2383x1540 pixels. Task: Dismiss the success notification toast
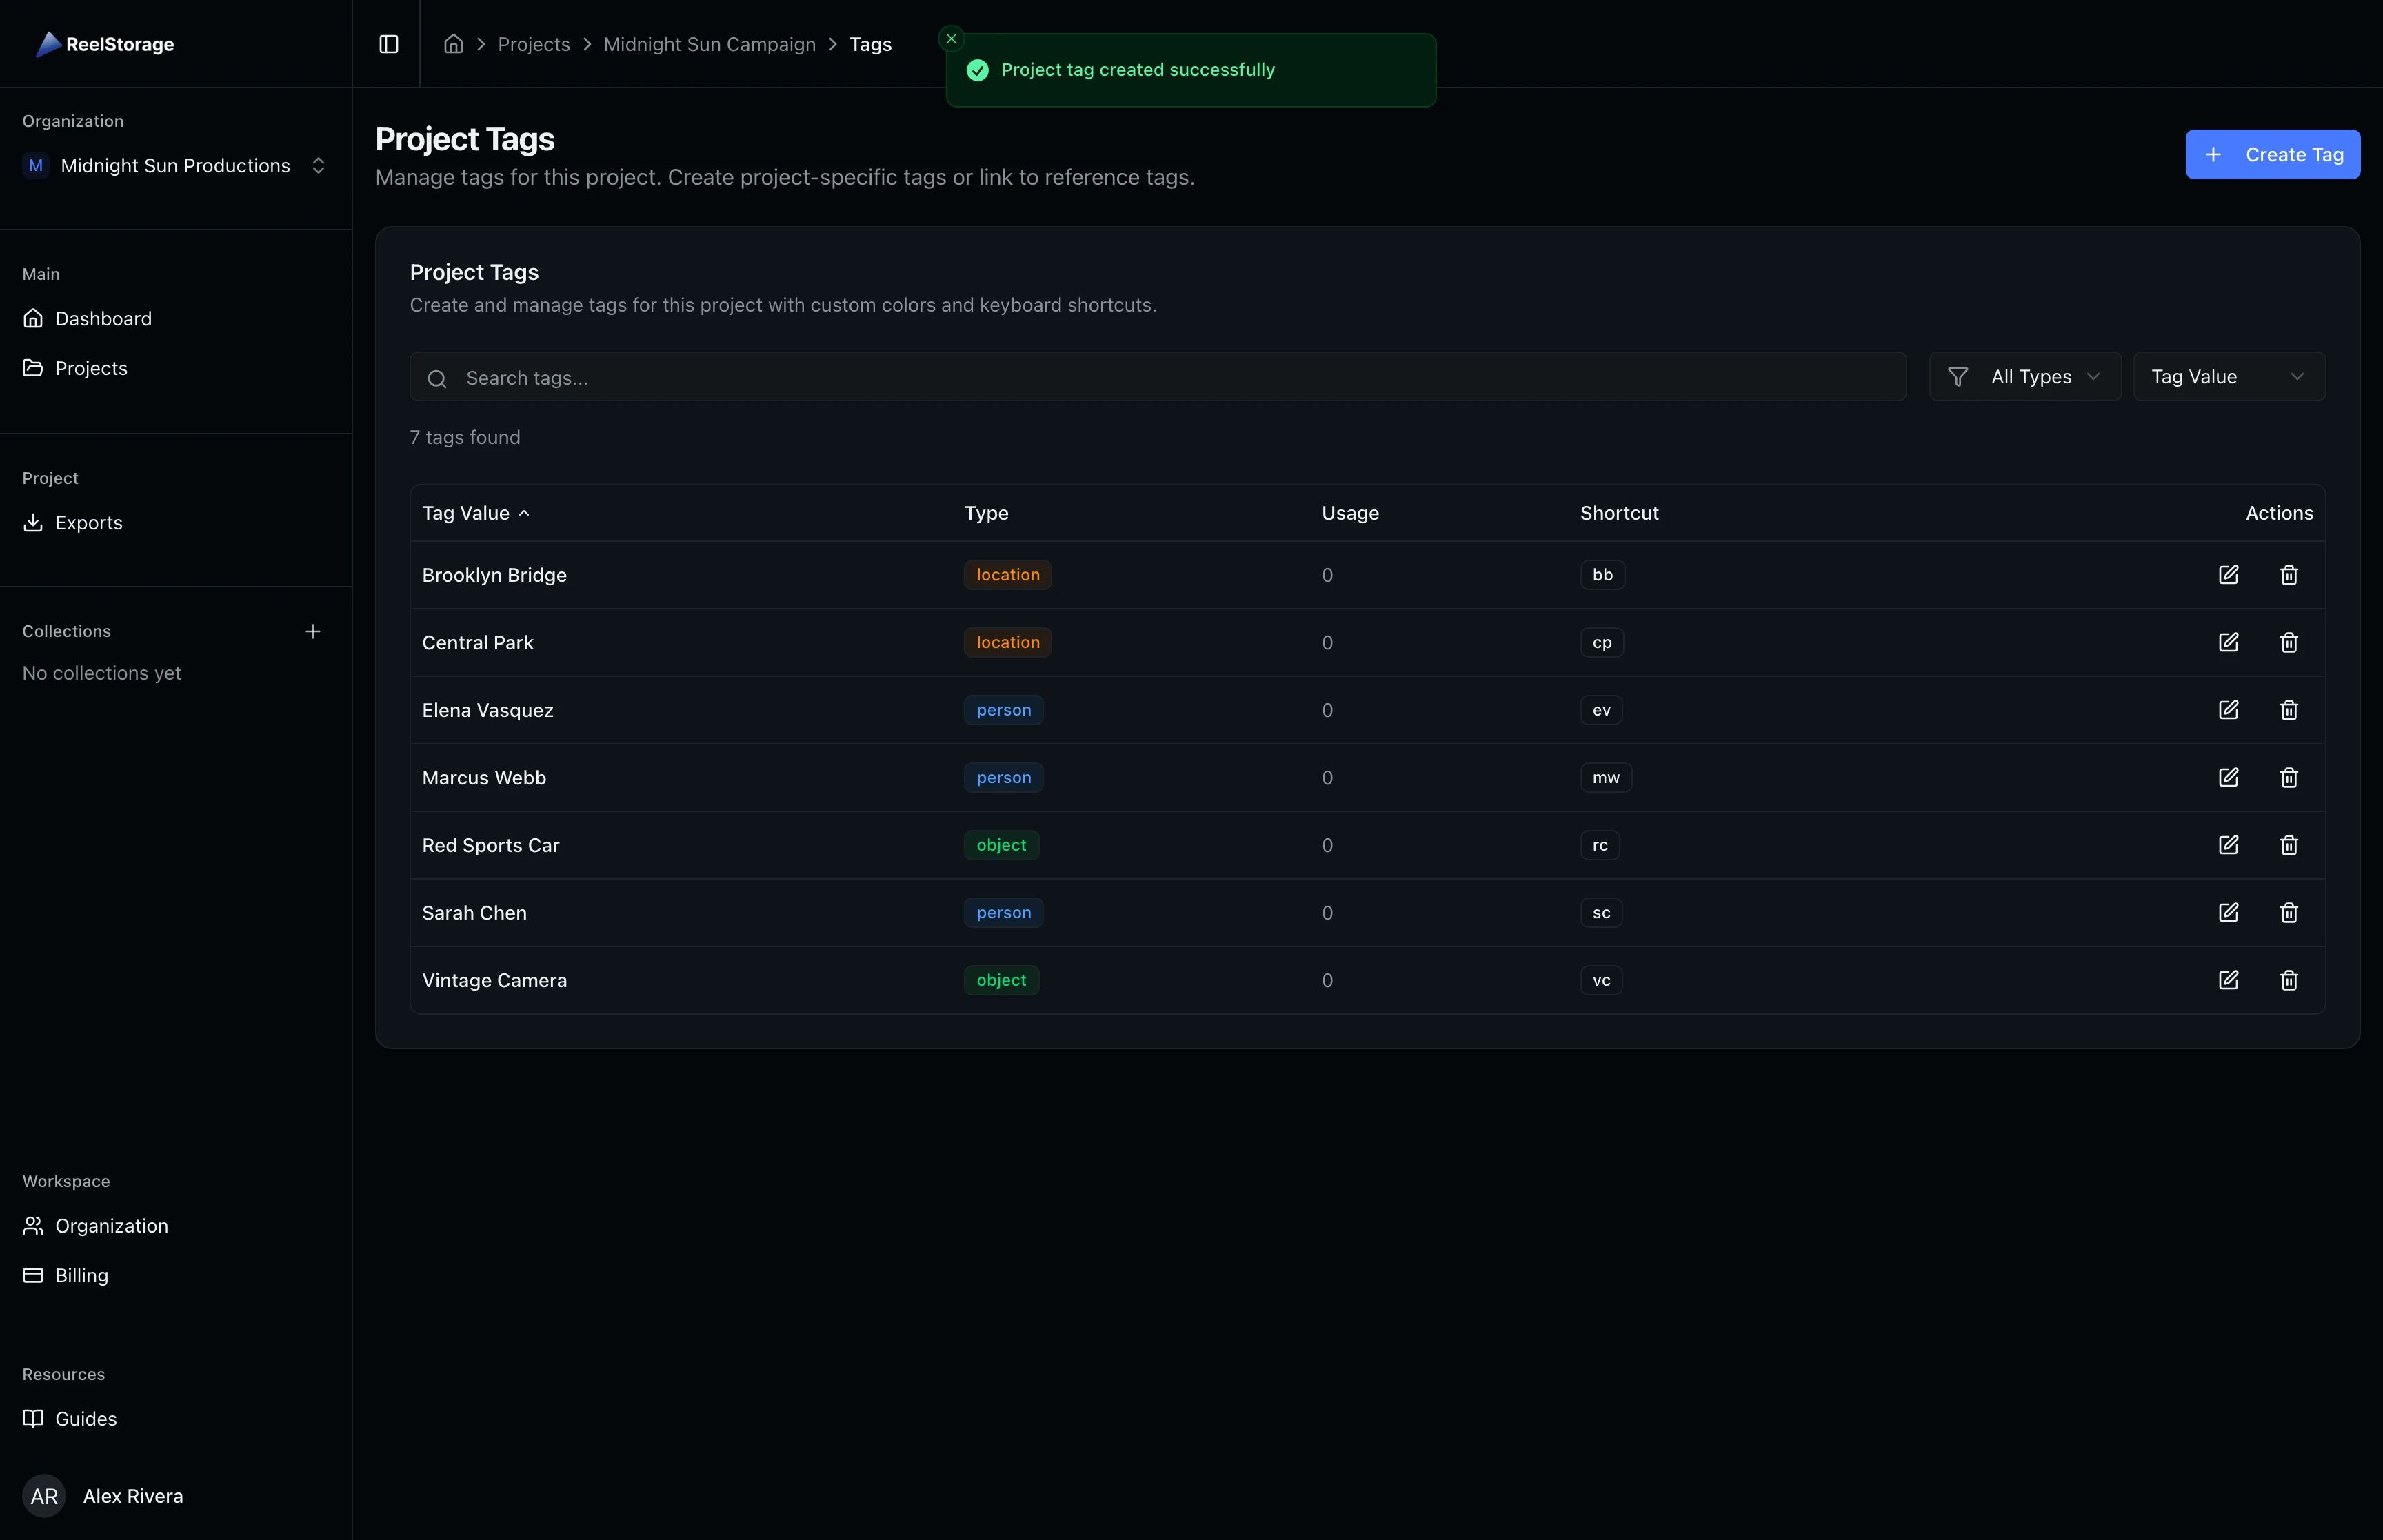pyautogui.click(x=951, y=39)
